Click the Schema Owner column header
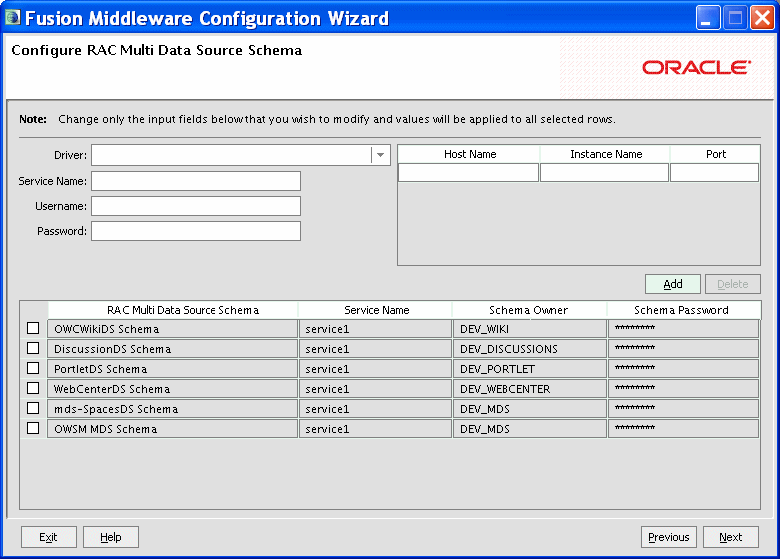Screen dimensions: 780x559 point(529,310)
